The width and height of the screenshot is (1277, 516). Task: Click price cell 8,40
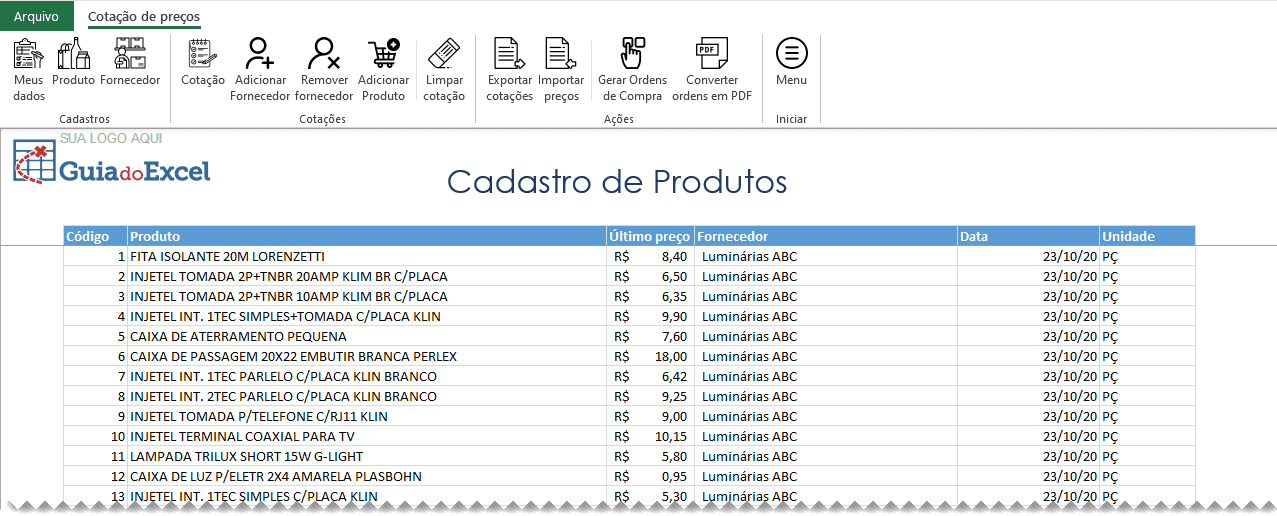(x=650, y=256)
